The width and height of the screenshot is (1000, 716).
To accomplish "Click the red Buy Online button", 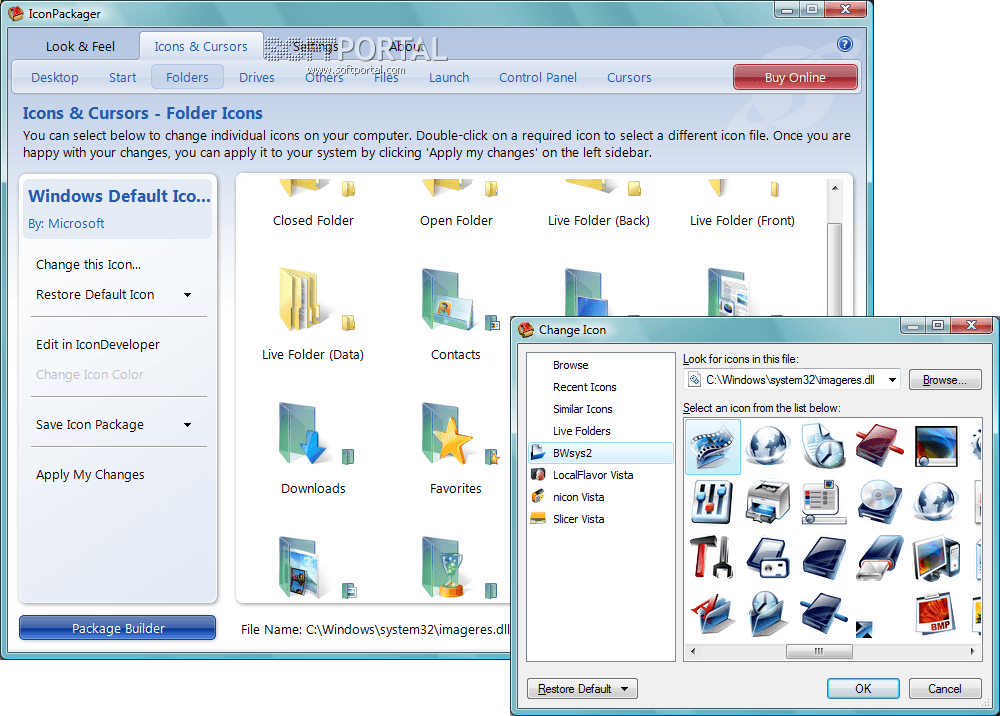I will (x=795, y=77).
